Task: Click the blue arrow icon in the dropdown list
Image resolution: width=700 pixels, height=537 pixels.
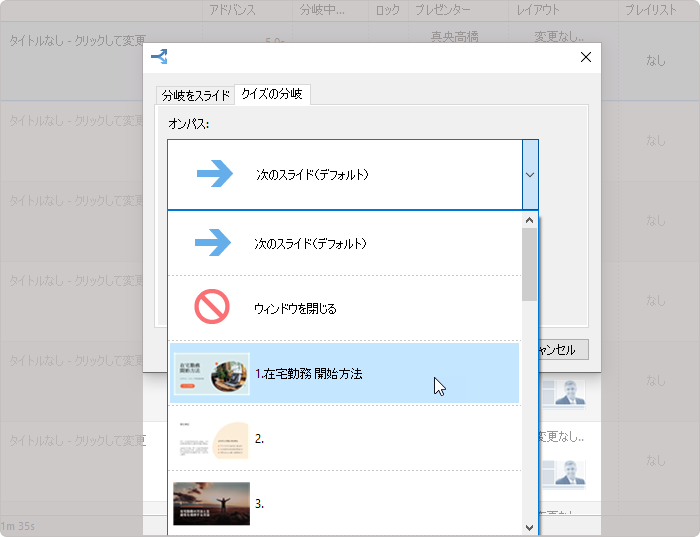Action: click(214, 243)
